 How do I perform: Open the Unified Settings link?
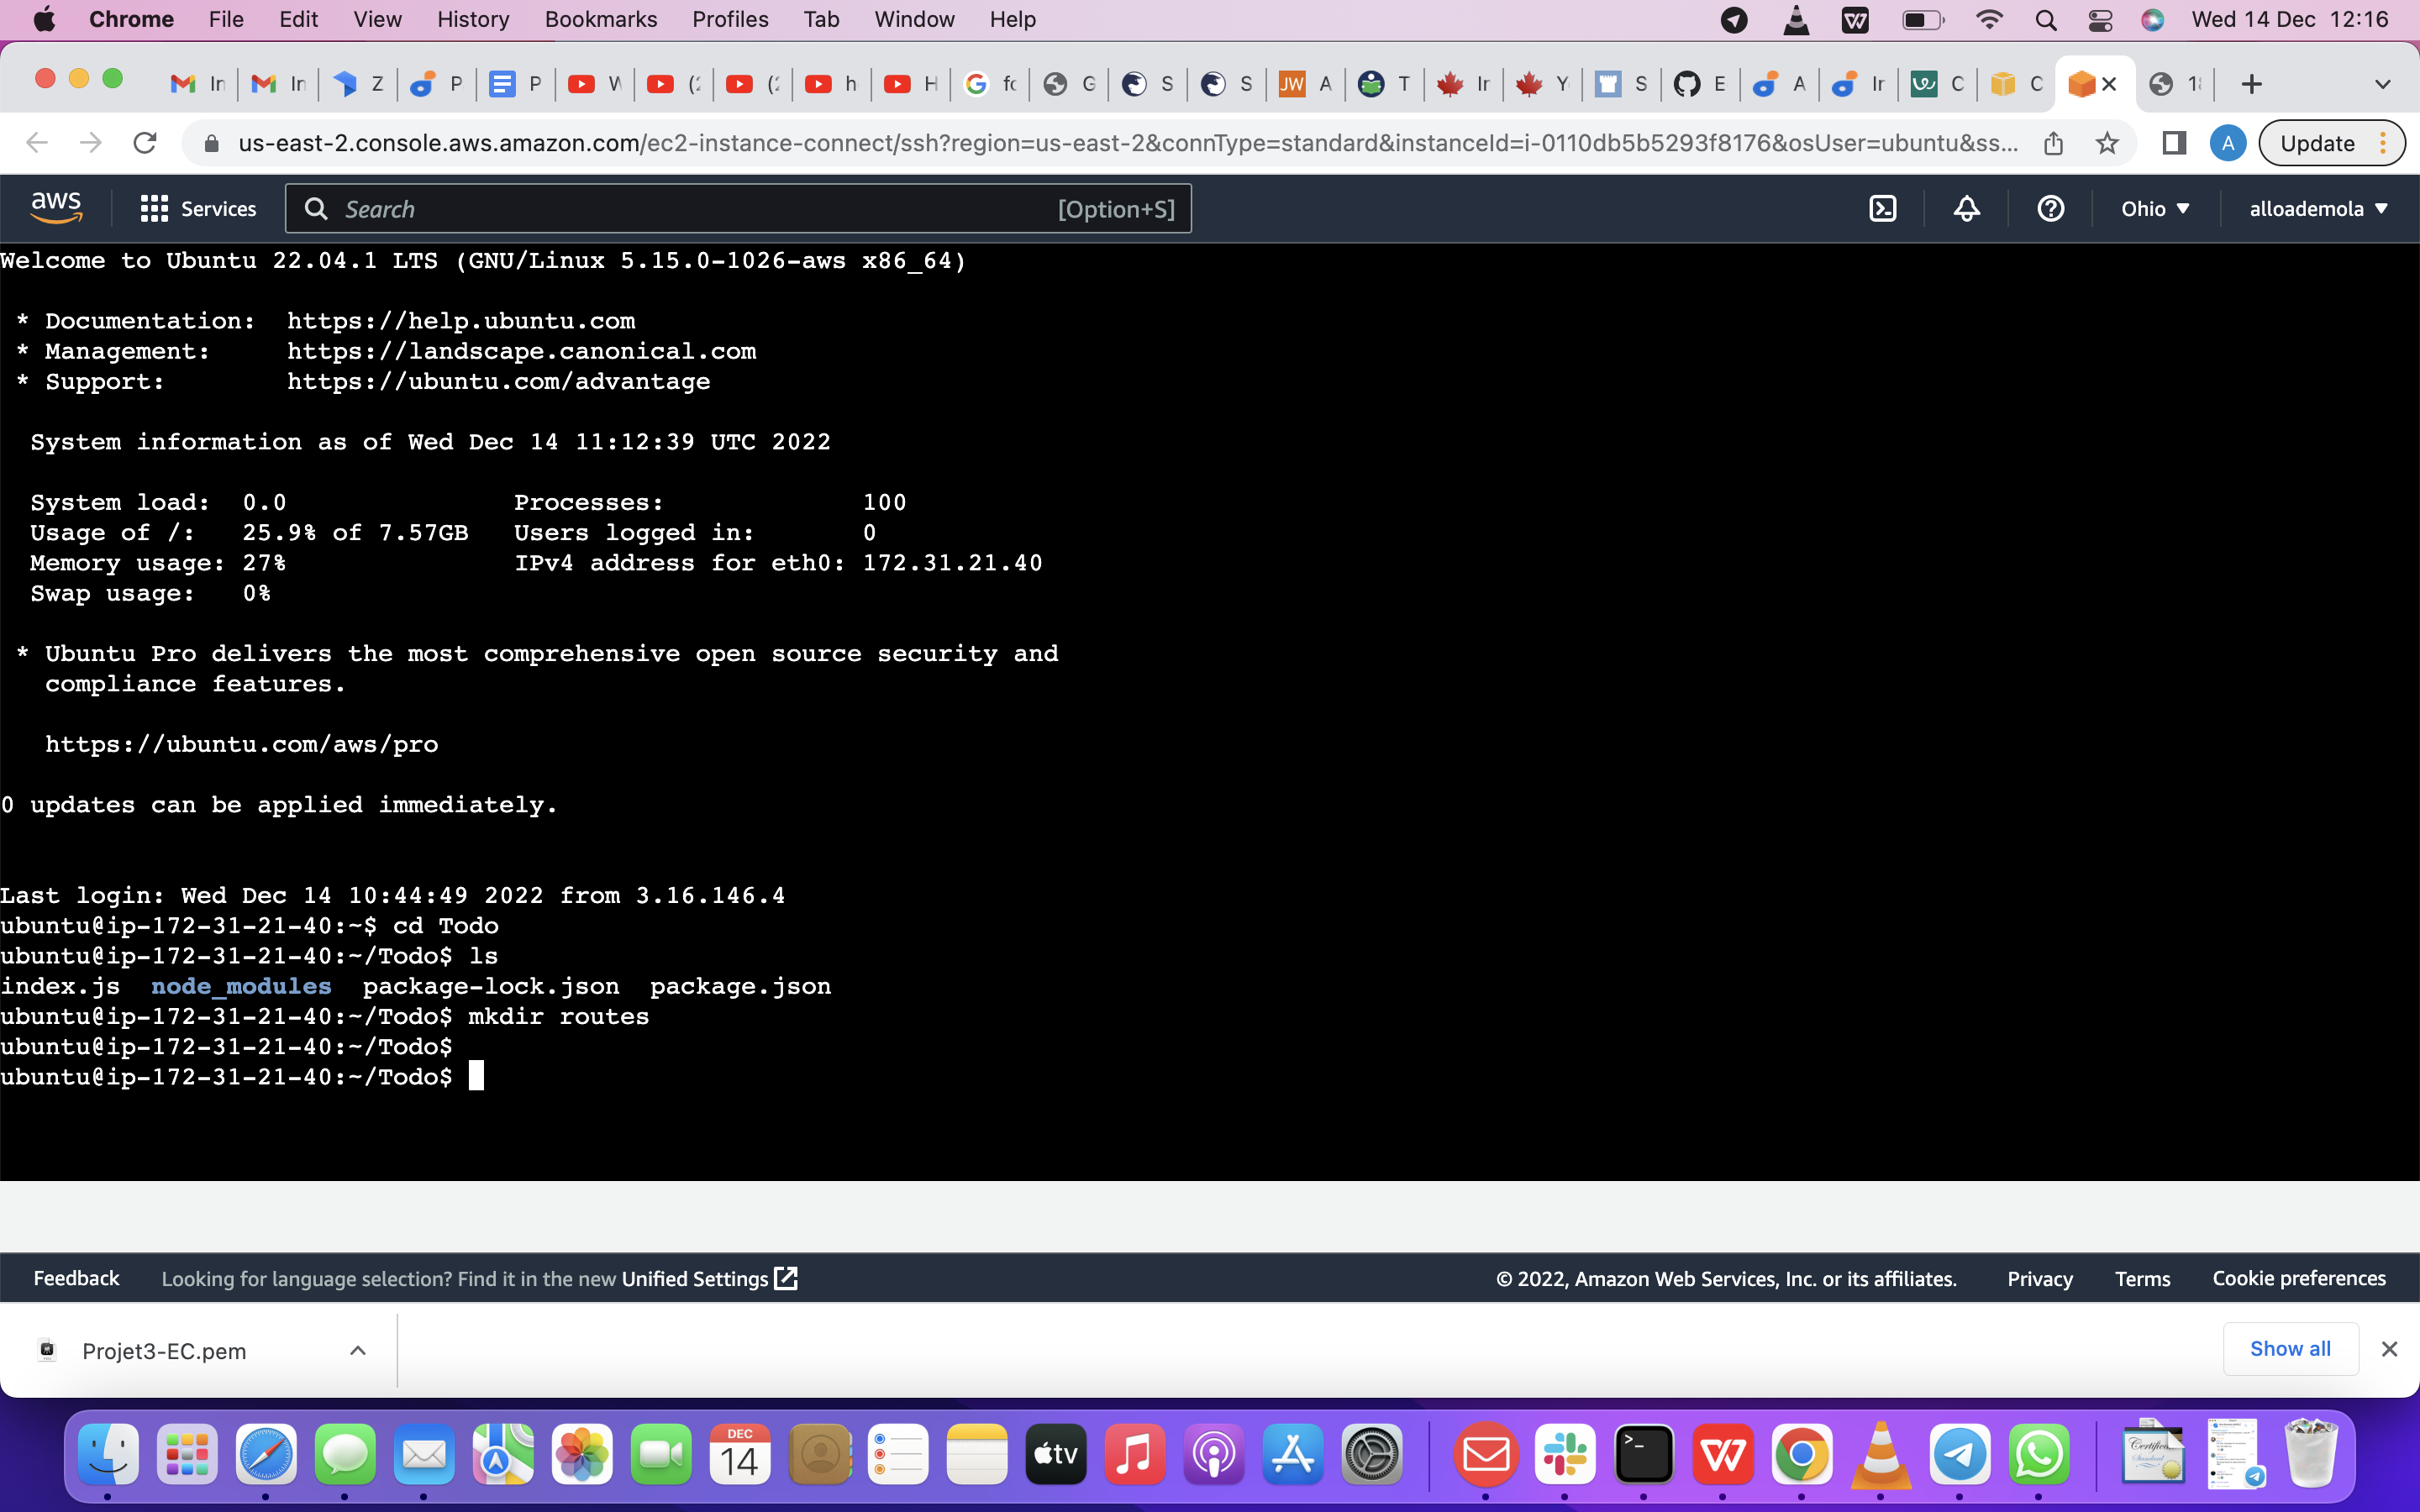coord(695,1278)
